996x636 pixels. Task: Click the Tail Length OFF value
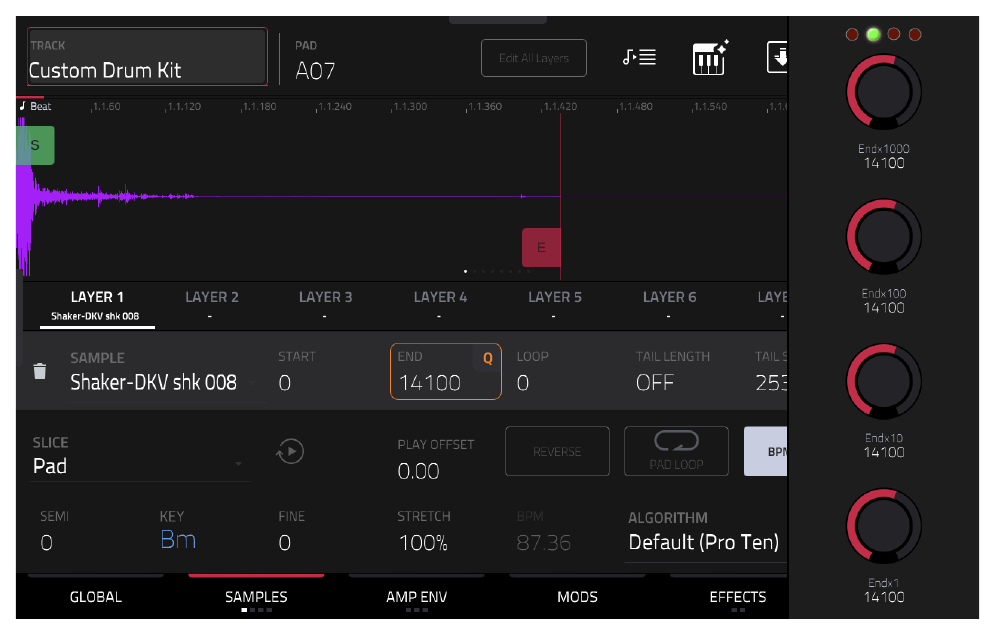click(x=654, y=382)
